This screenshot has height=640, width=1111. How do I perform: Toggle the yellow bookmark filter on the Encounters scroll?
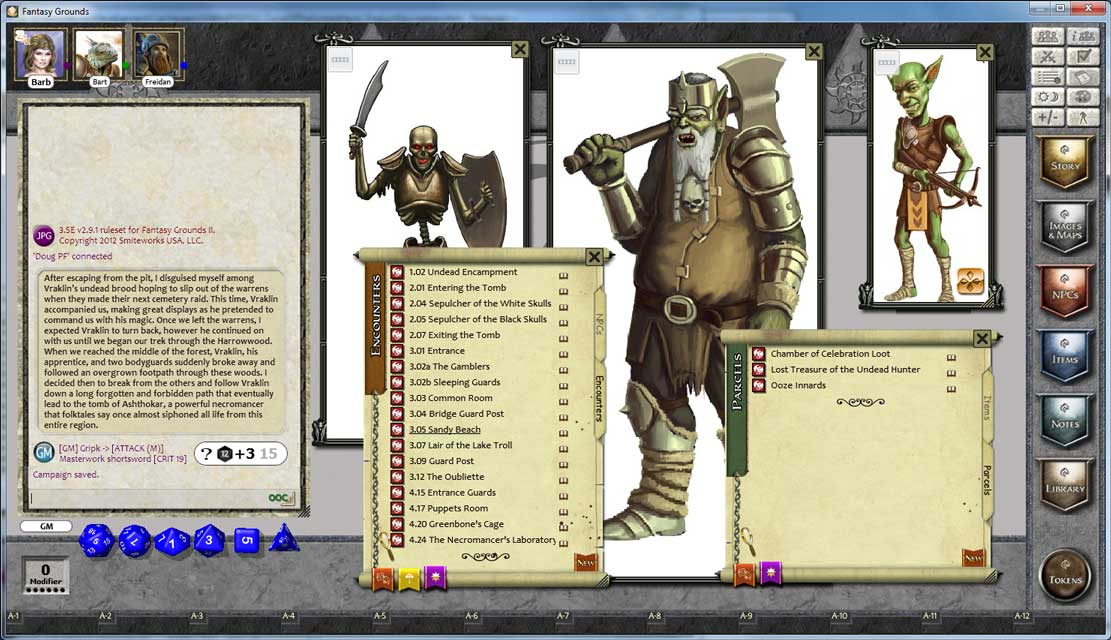409,577
